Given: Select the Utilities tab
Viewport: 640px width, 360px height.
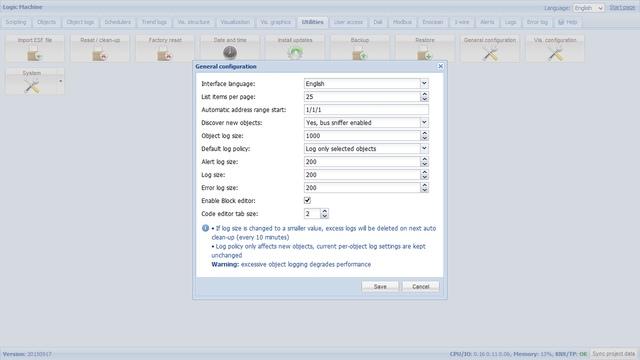Looking at the screenshot, I should 313,22.
